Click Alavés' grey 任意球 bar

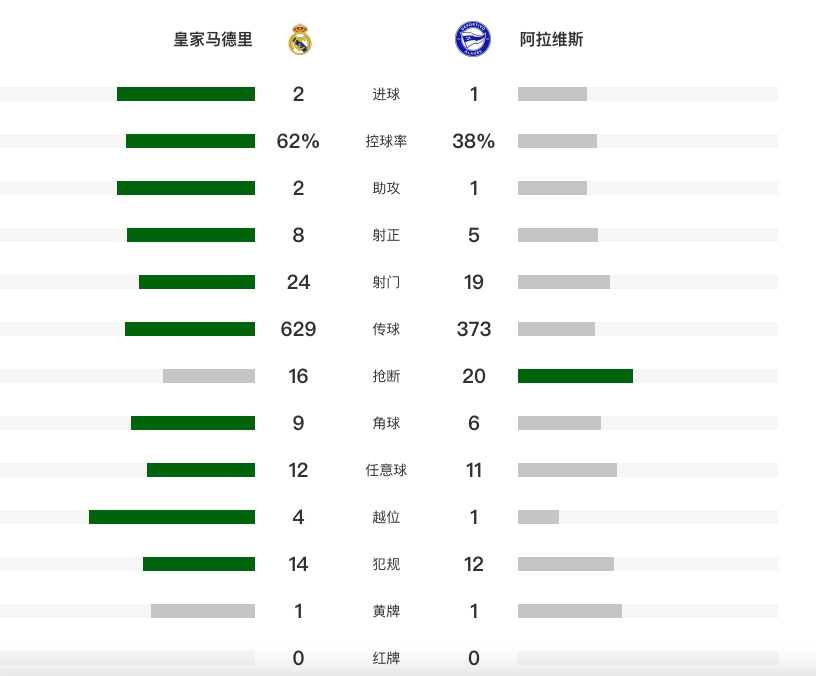(567, 470)
